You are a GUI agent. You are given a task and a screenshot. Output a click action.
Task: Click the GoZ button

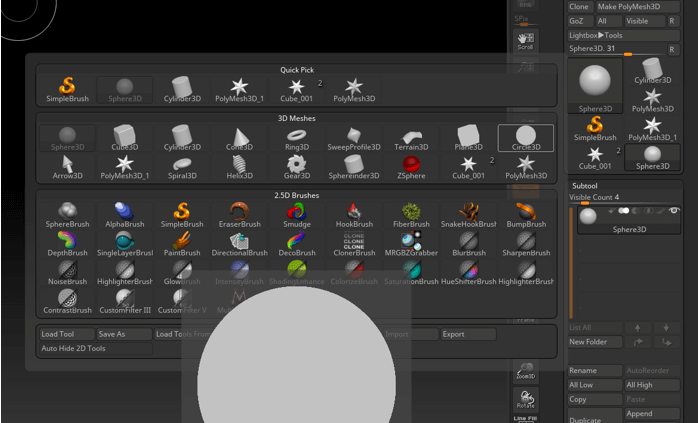580,21
